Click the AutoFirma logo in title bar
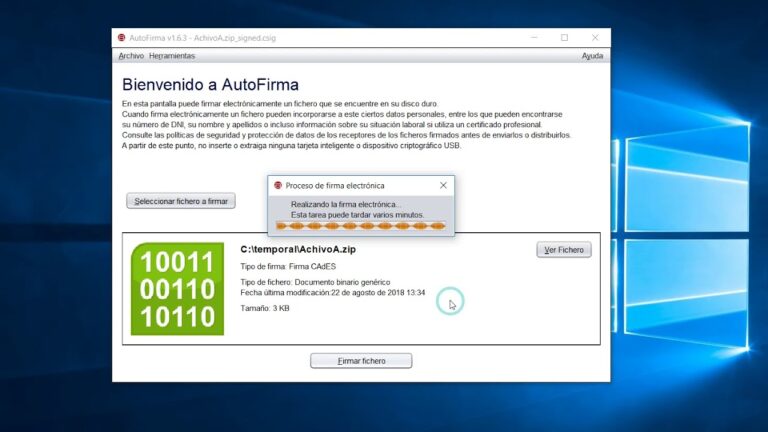The image size is (768, 432). [121, 38]
